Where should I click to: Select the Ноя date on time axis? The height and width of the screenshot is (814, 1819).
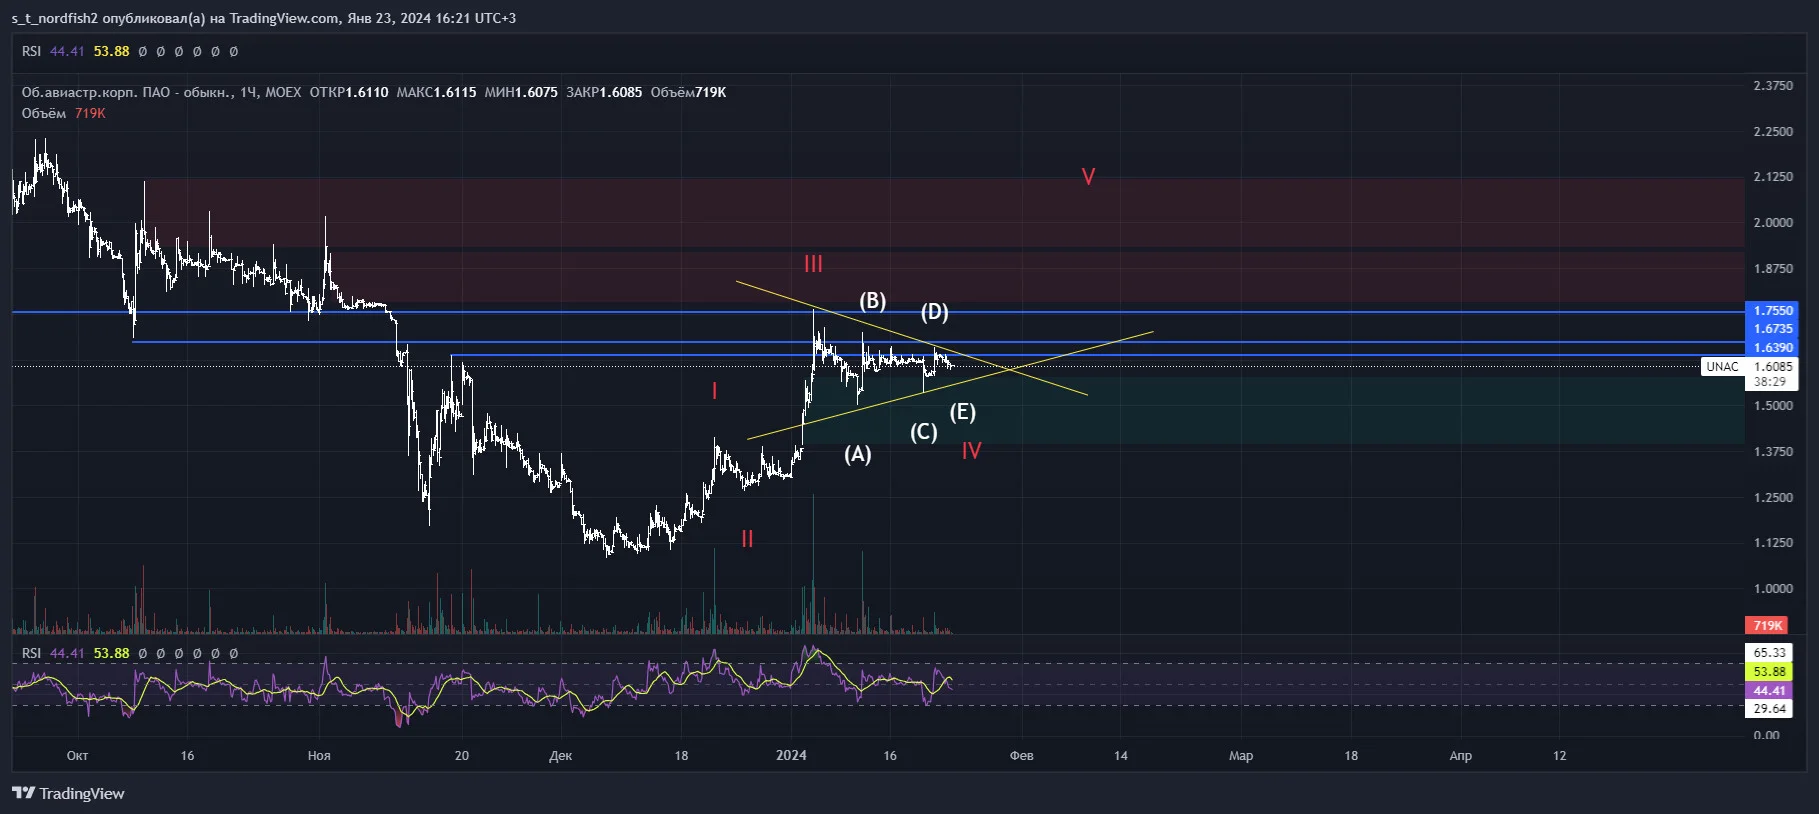319,756
